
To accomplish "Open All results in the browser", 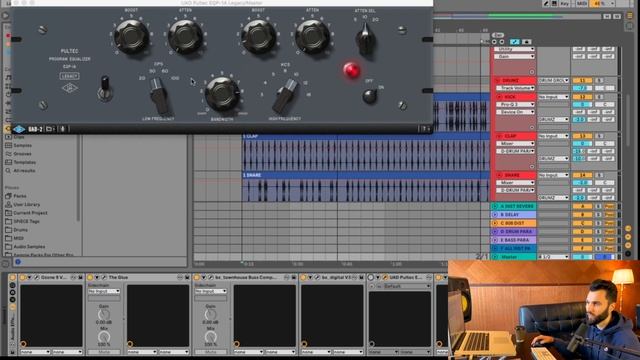I will point(24,171).
